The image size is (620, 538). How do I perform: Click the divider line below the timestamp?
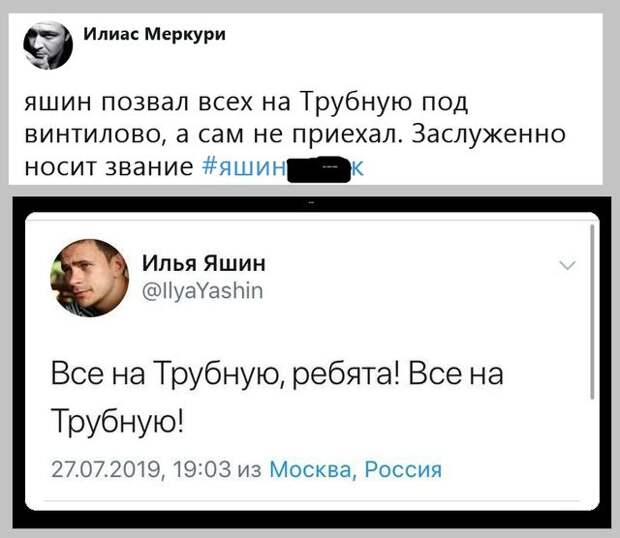[312, 501]
